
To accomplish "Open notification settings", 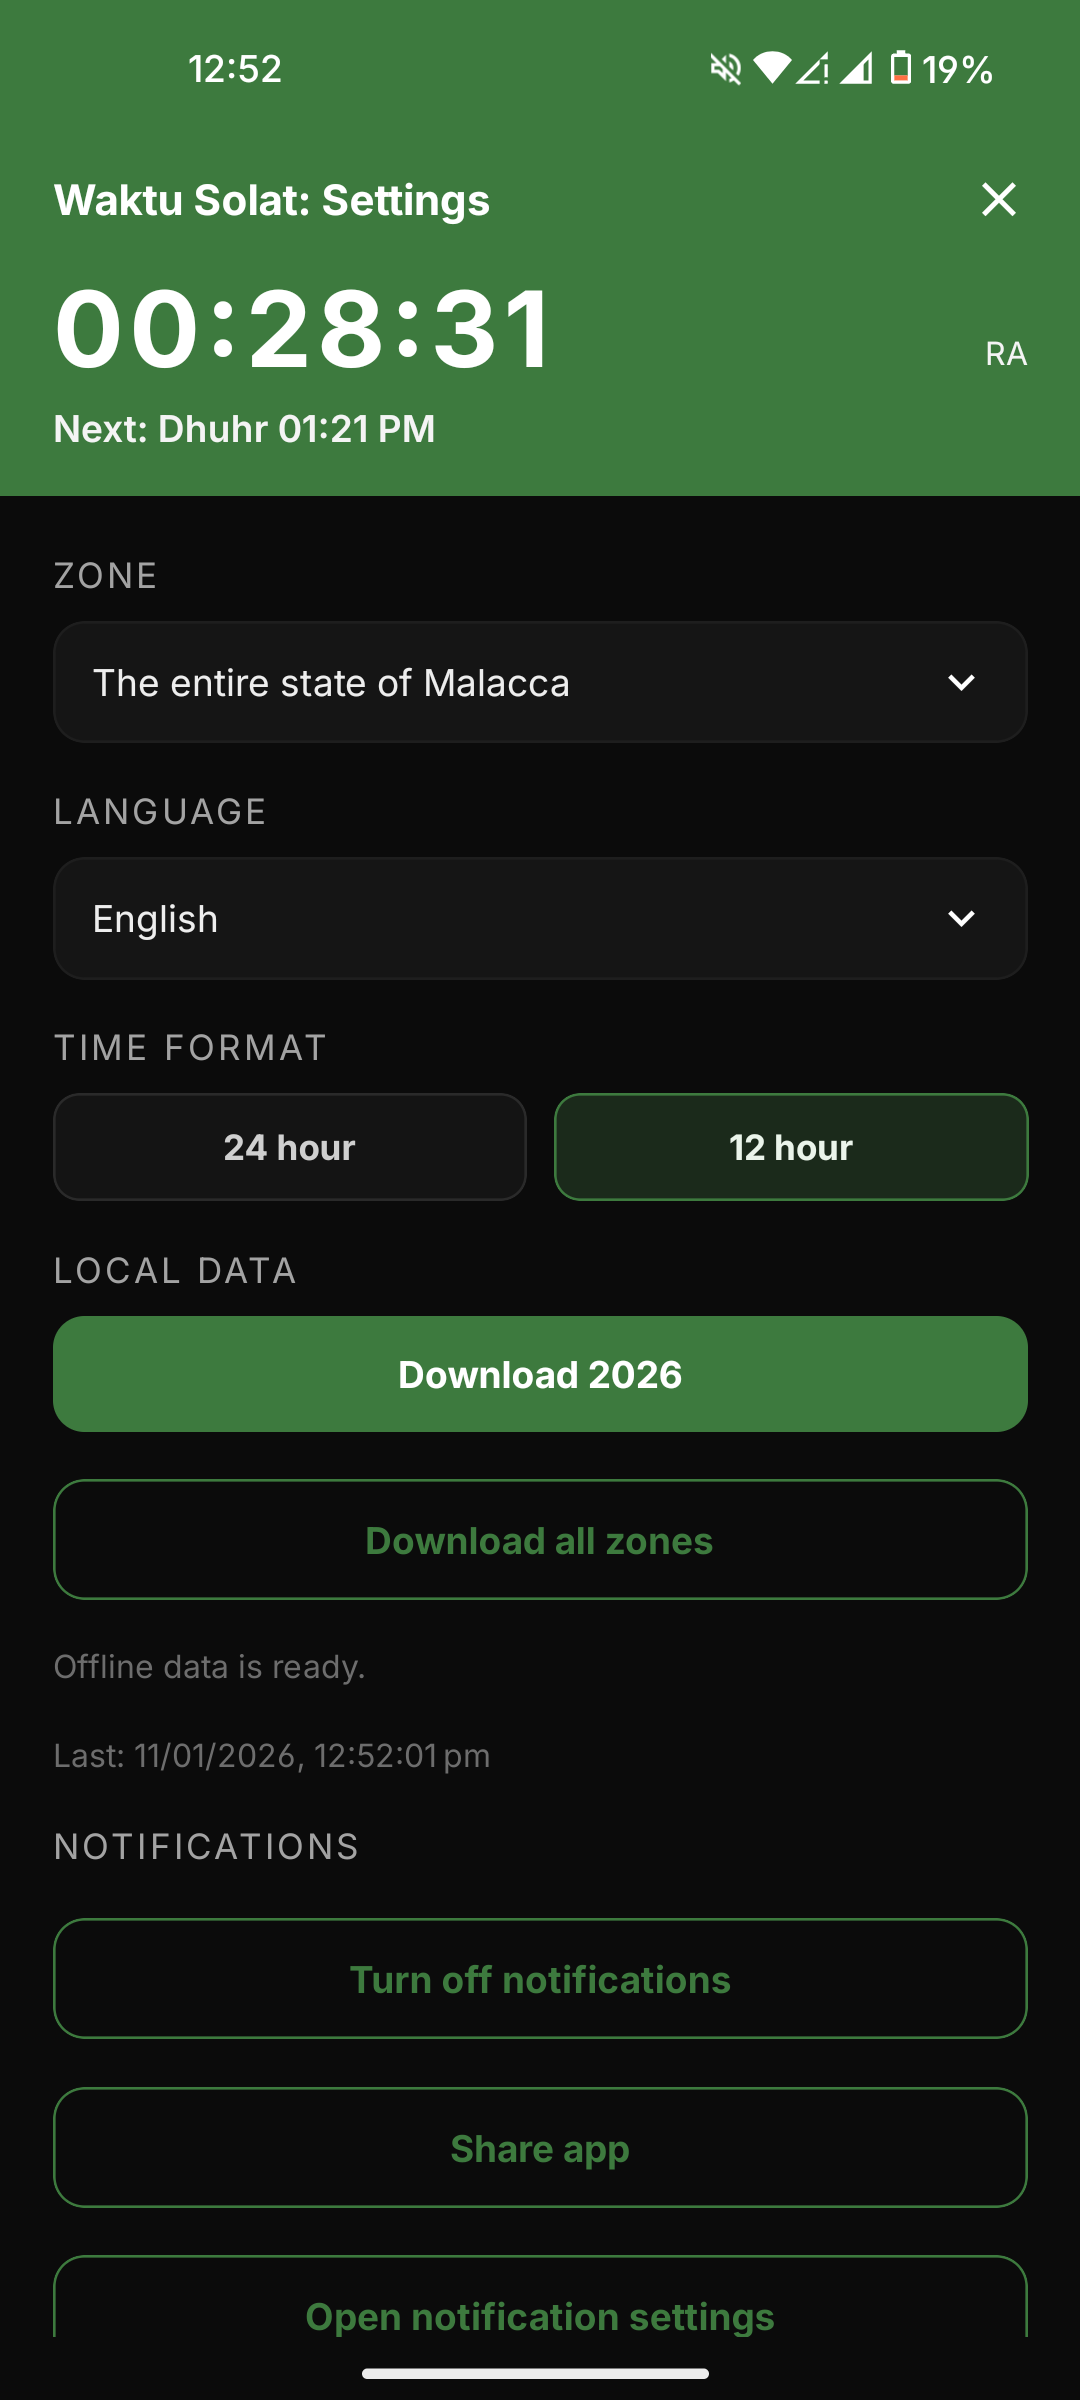I will [540, 2310].
